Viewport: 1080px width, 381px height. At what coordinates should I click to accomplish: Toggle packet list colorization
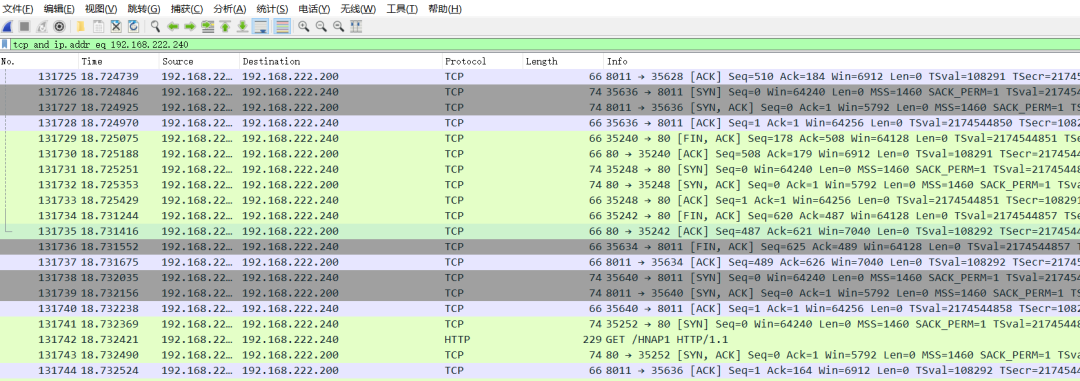pyautogui.click(x=281, y=26)
